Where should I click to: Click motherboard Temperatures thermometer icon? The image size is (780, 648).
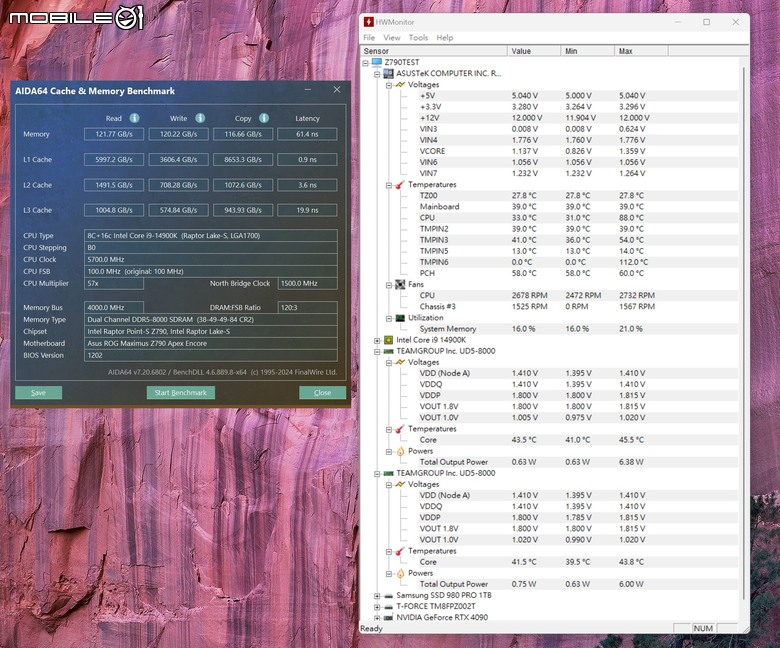(400, 185)
